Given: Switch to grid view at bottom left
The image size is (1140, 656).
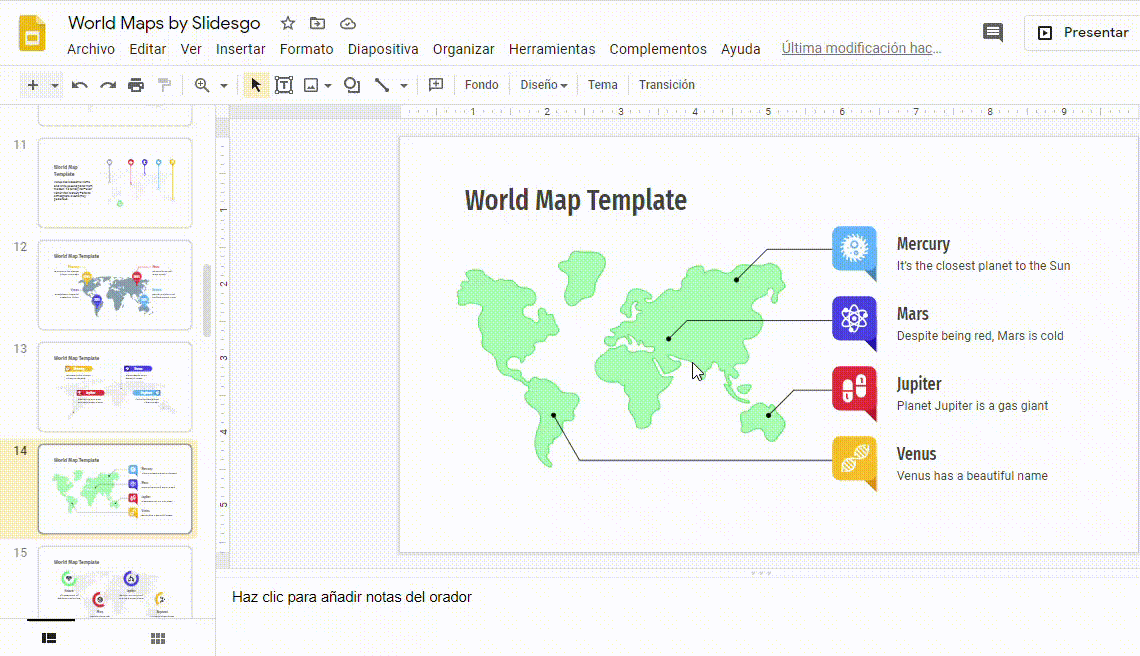Looking at the screenshot, I should pyautogui.click(x=158, y=638).
